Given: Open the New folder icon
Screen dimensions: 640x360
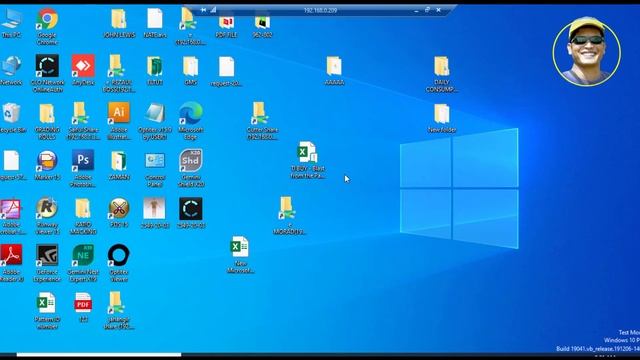Looking at the screenshot, I should 442,113.
